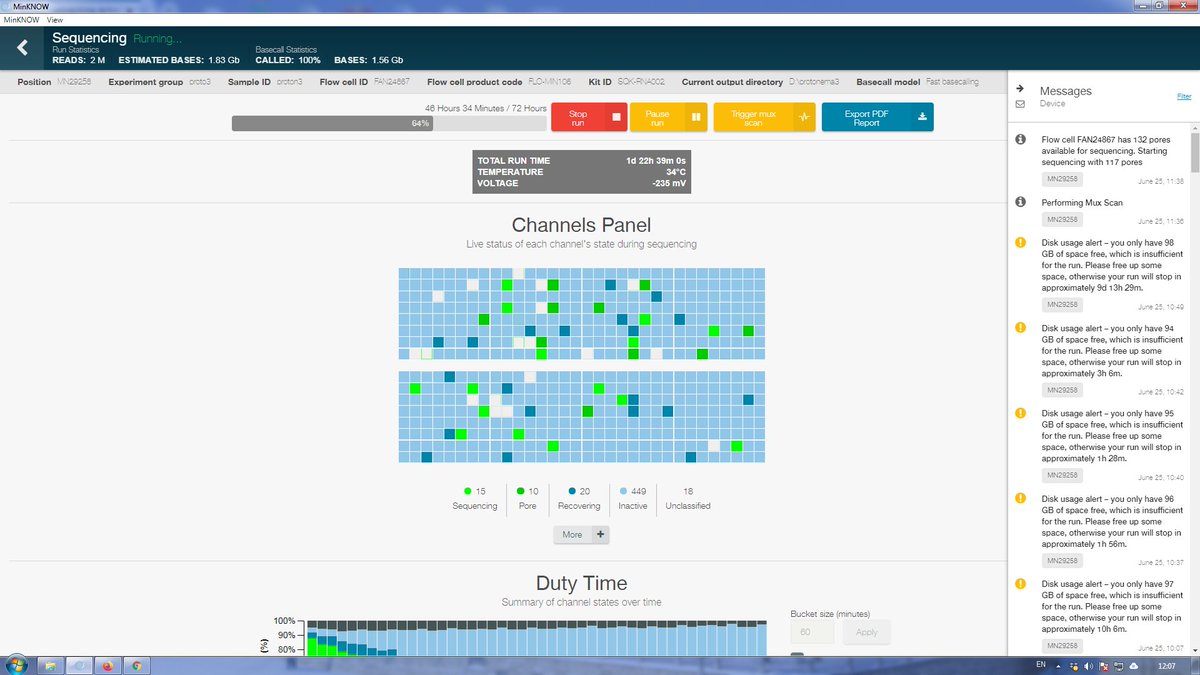Click the Stop run button

(x=589, y=117)
